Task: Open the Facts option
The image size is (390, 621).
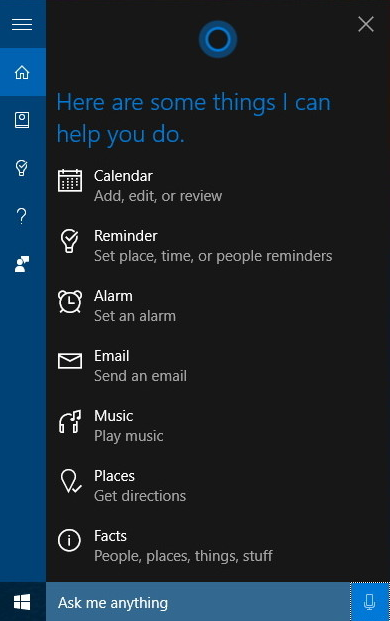Action: 218,546
